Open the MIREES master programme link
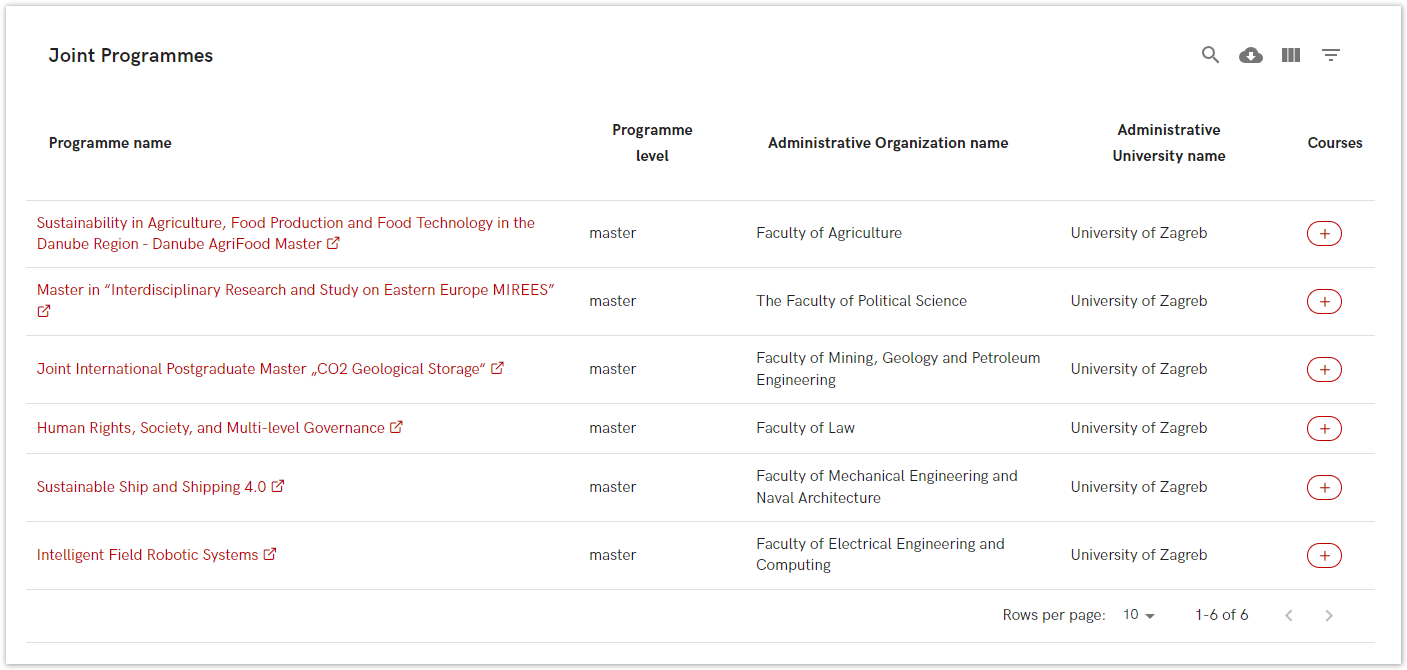Image resolution: width=1407 pixels, height=670 pixels. 295,290
